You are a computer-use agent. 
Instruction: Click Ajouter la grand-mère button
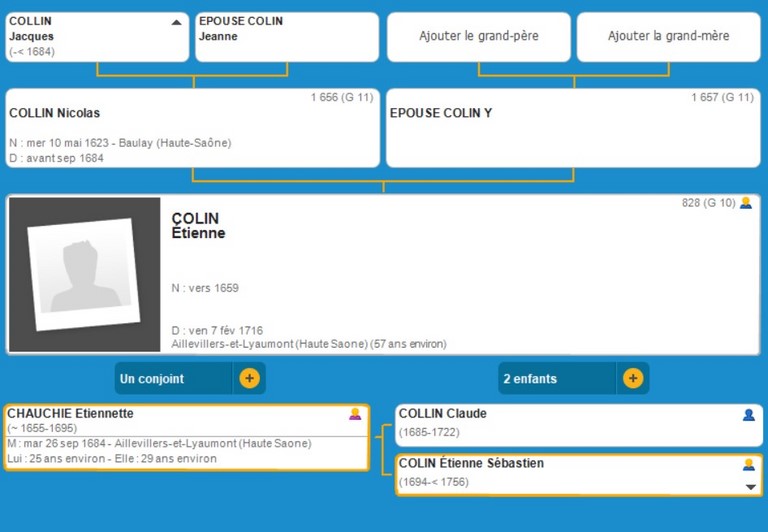click(x=668, y=36)
